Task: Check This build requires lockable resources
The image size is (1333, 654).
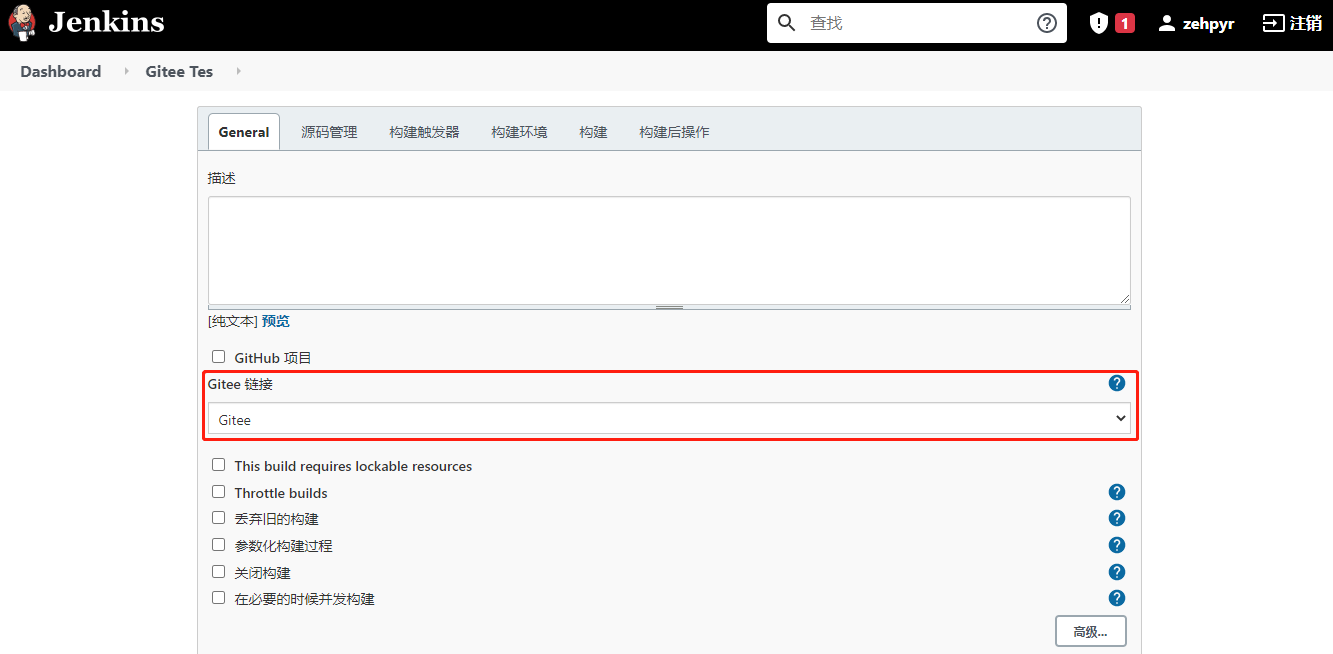Action: point(218,464)
